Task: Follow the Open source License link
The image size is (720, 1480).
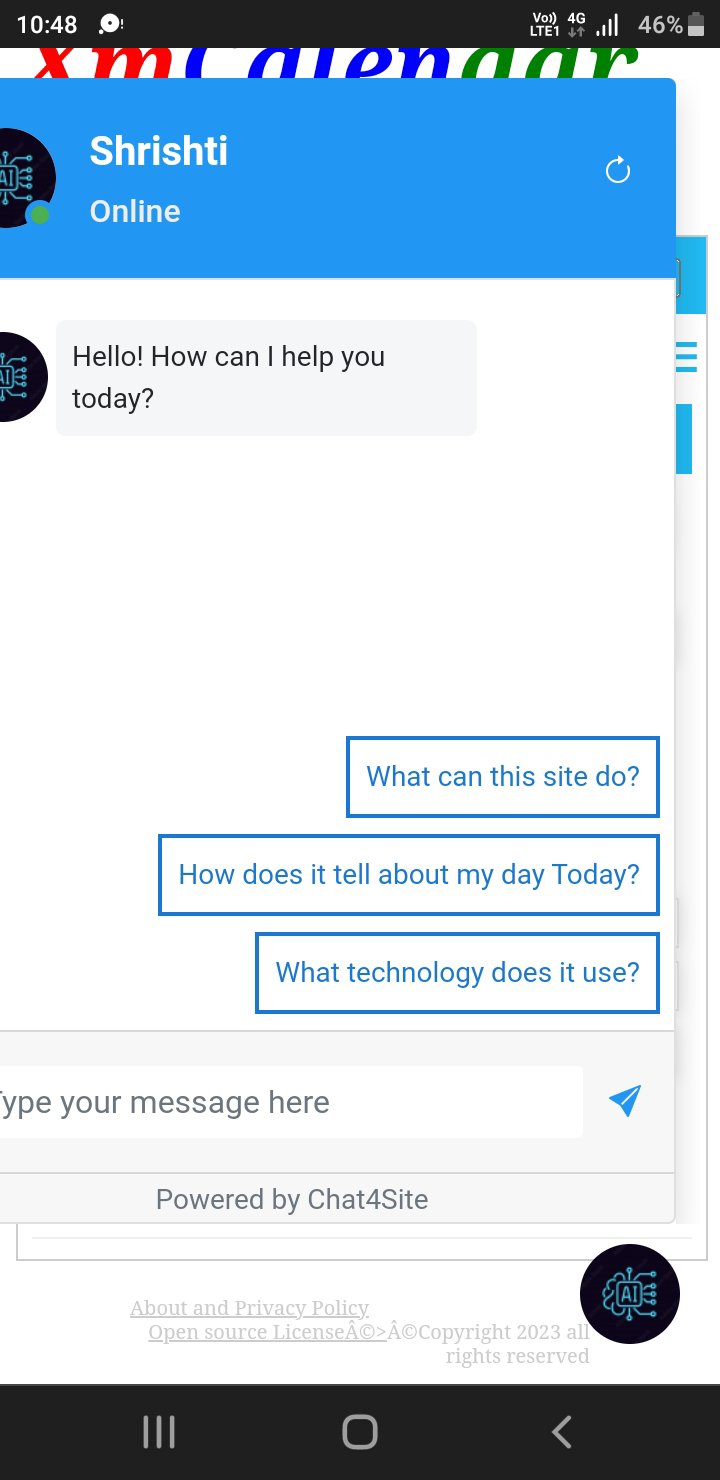Action: (266, 1332)
